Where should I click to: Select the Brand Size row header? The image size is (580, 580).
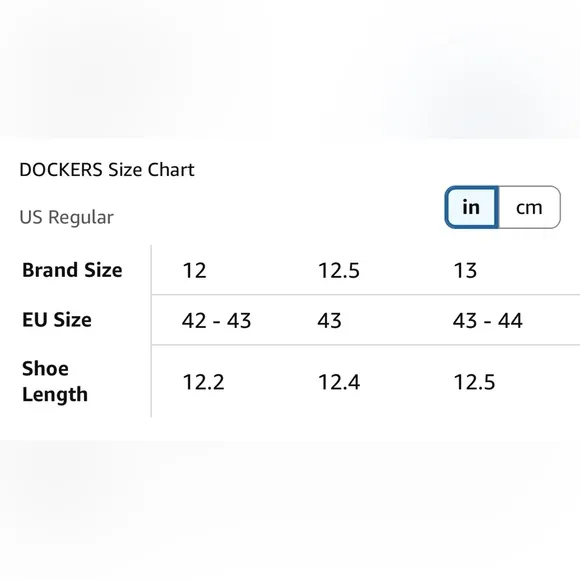click(x=72, y=270)
